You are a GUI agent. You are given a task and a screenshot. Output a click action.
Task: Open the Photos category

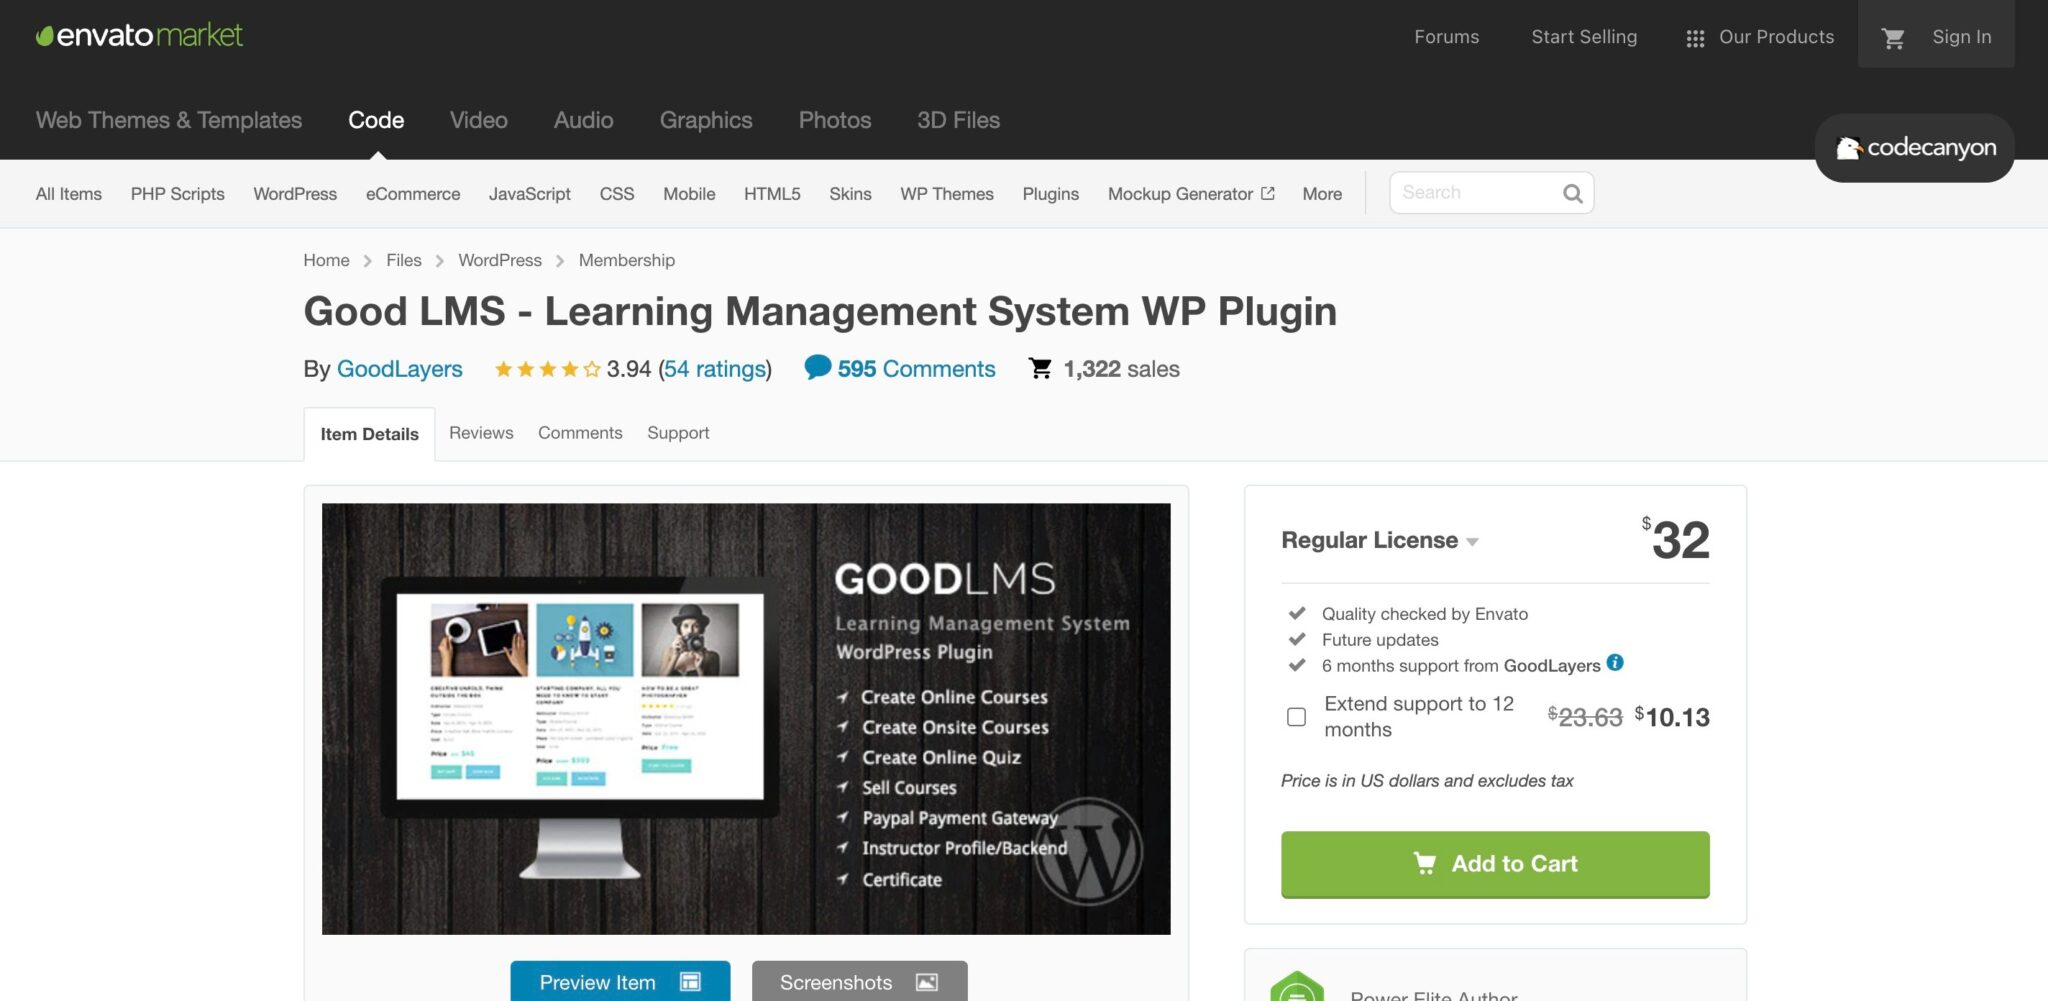(835, 120)
